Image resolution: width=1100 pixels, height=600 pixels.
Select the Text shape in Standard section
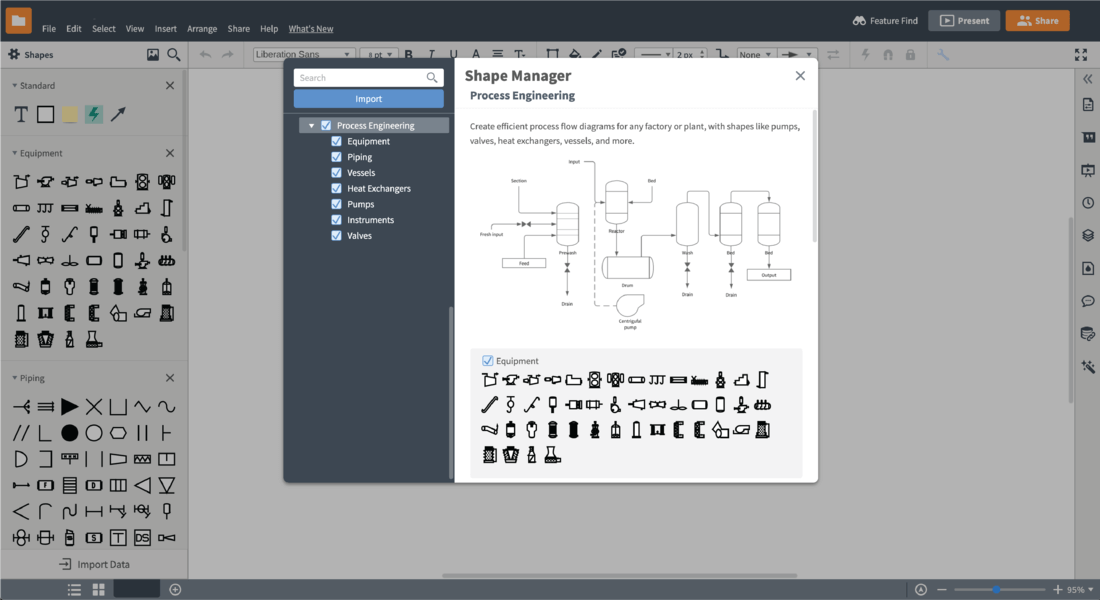tap(21, 115)
